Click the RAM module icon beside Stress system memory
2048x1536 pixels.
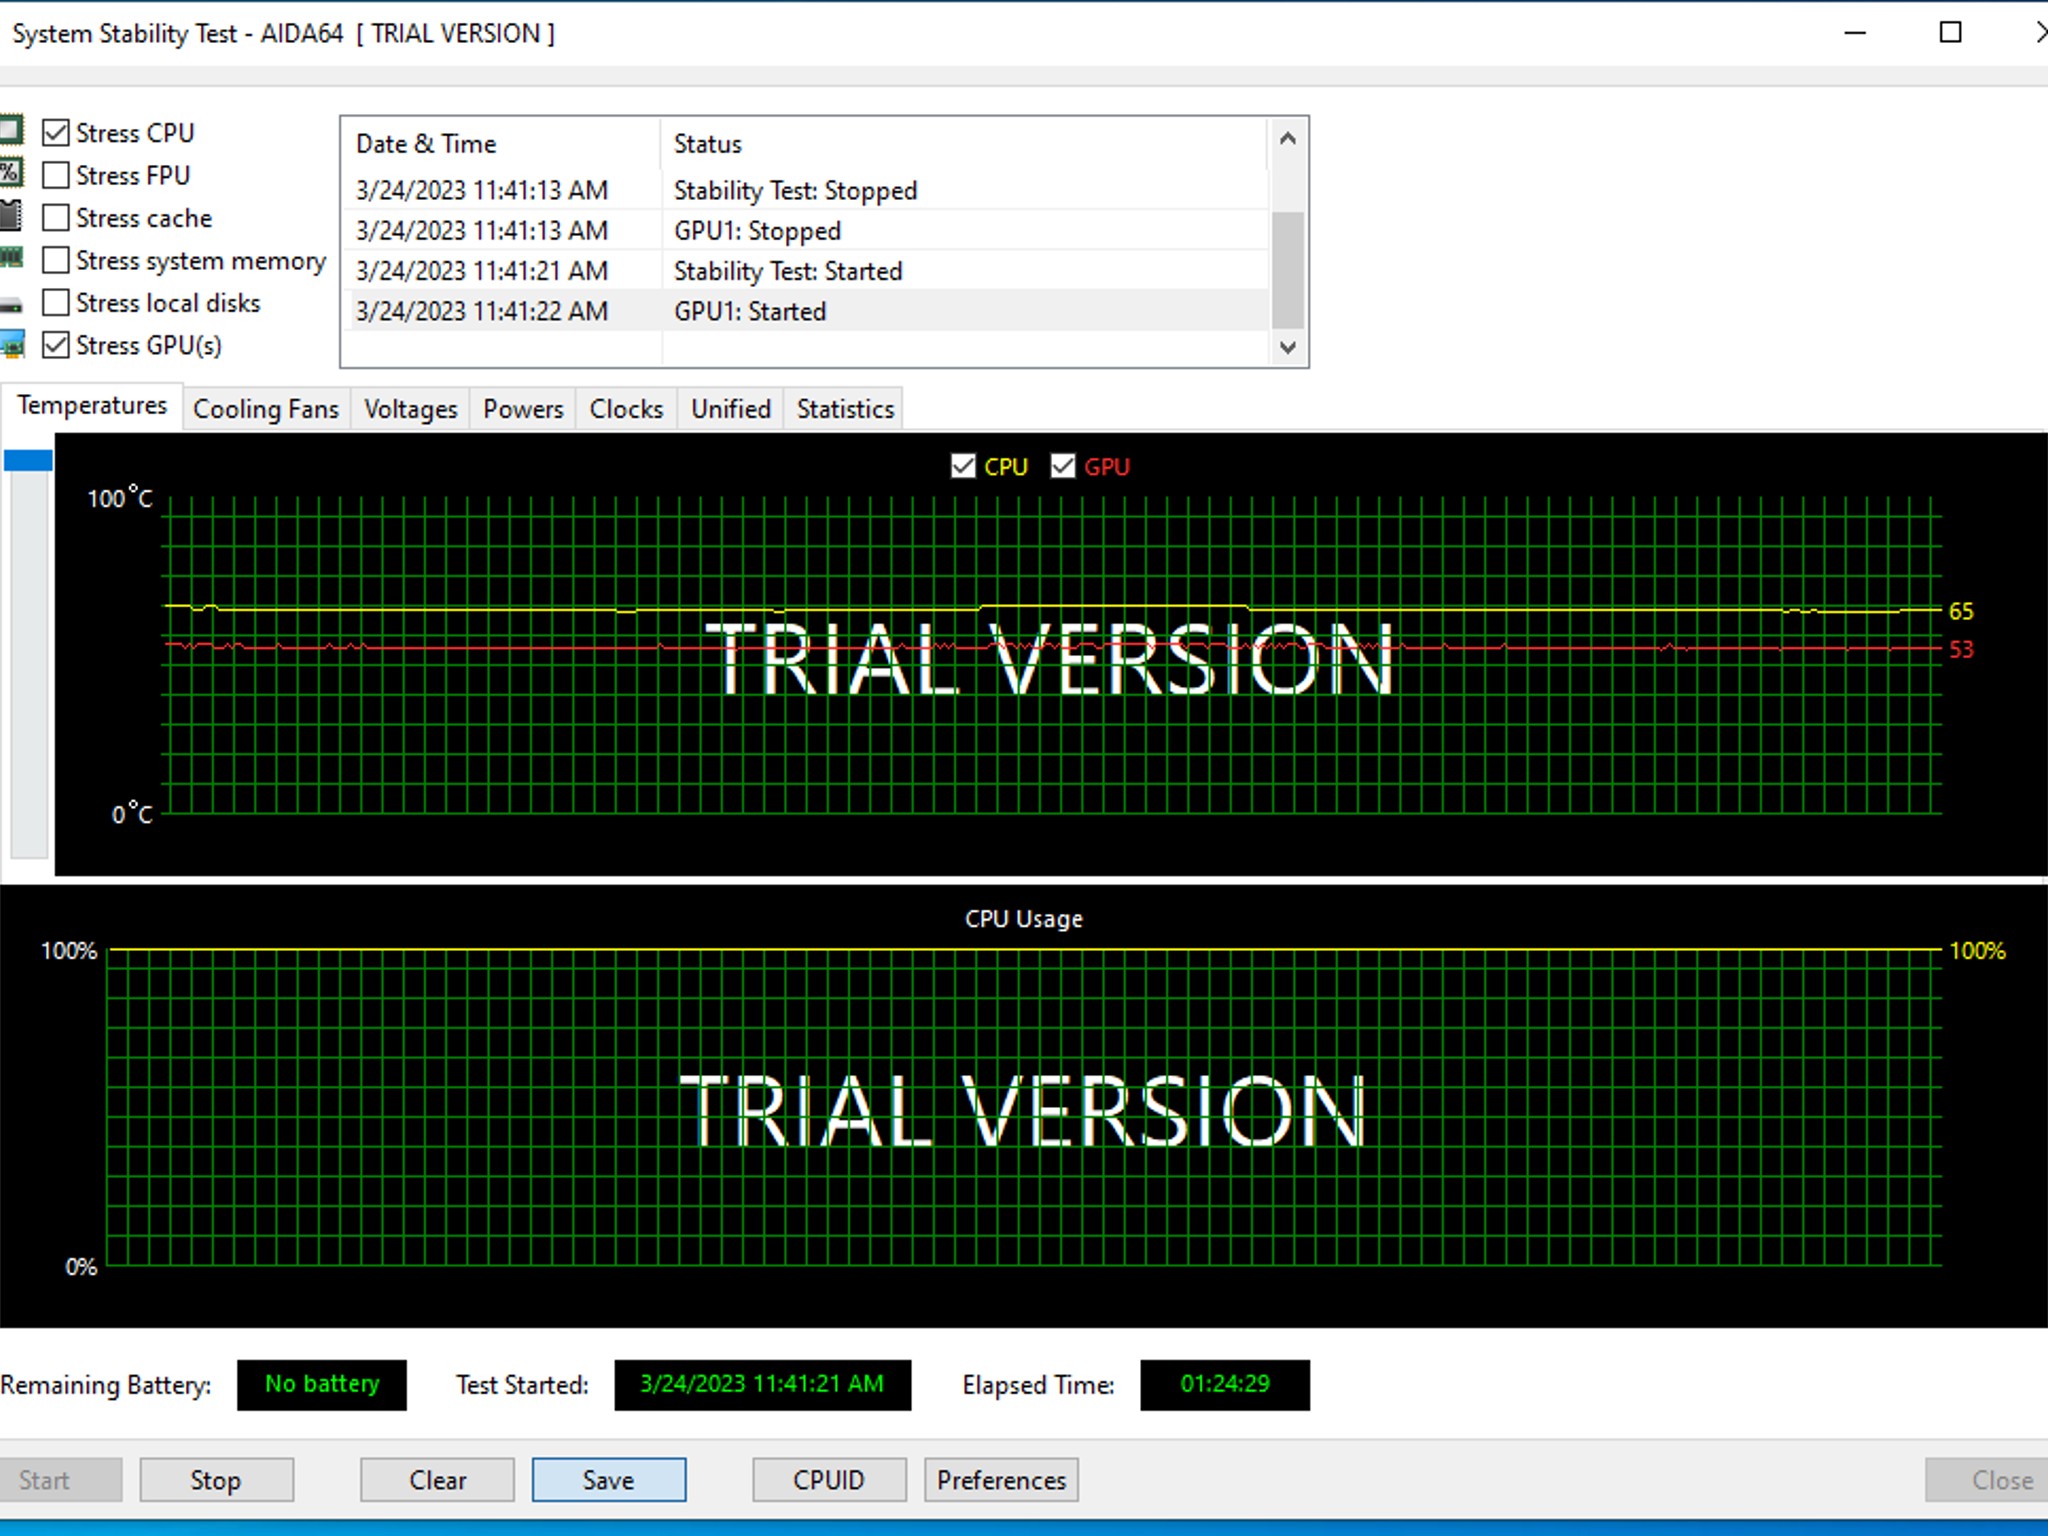coord(11,258)
